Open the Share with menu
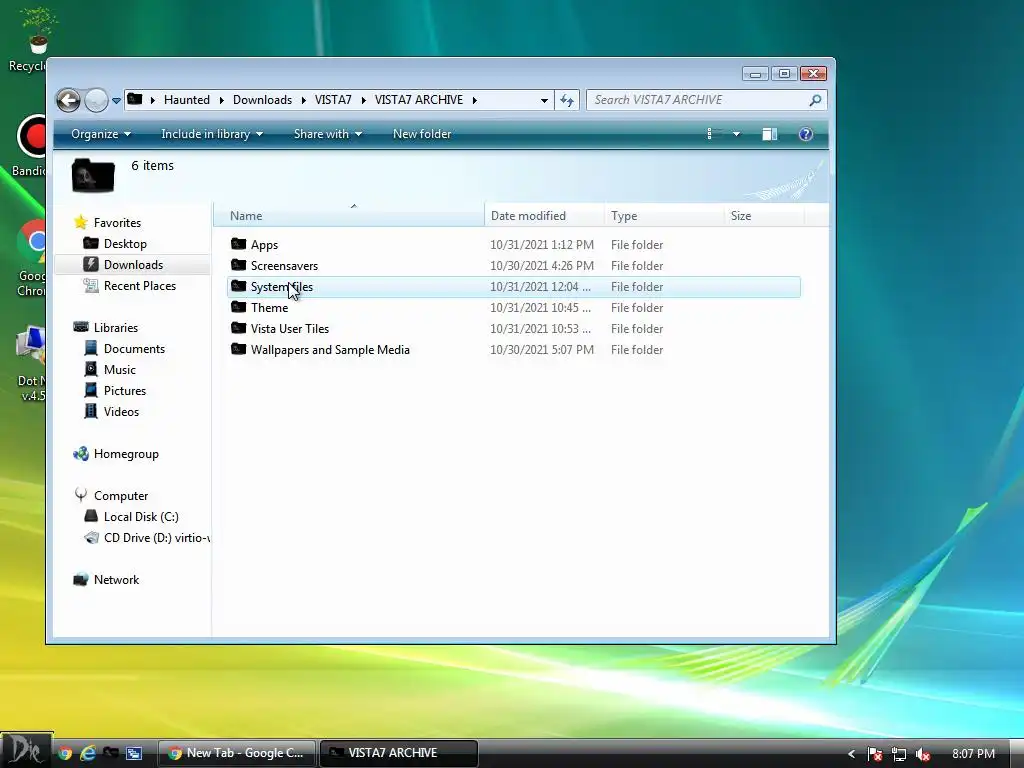The height and width of the screenshot is (768, 1024). 328,134
